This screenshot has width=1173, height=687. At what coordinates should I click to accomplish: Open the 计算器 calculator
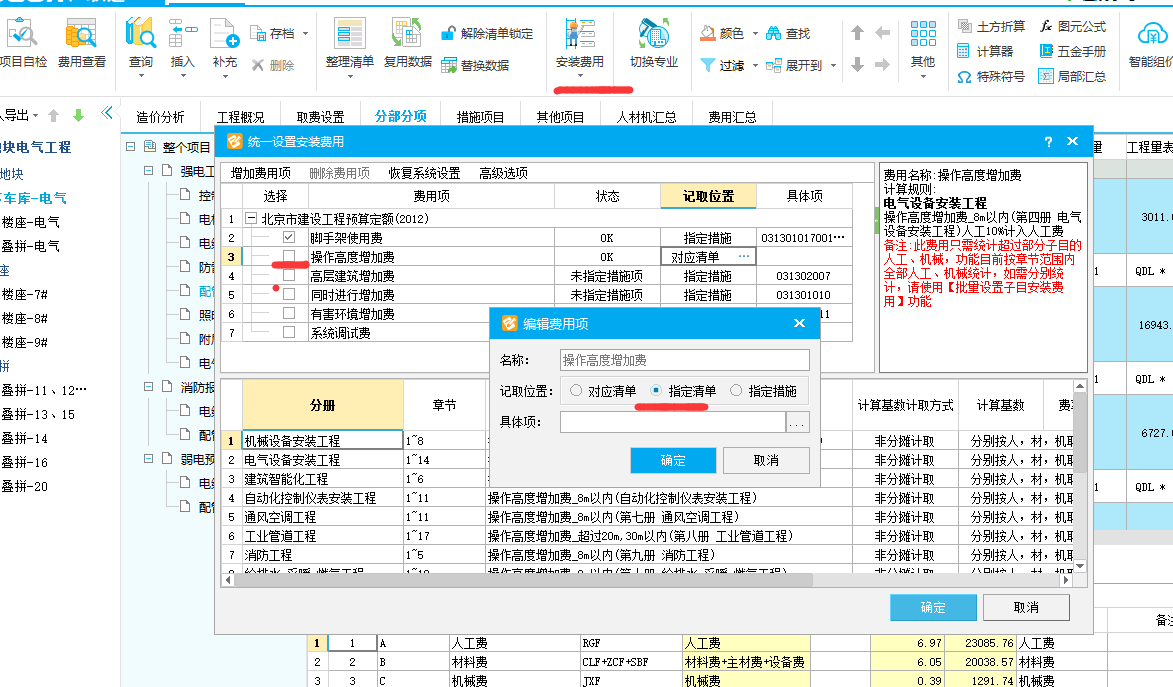point(985,51)
